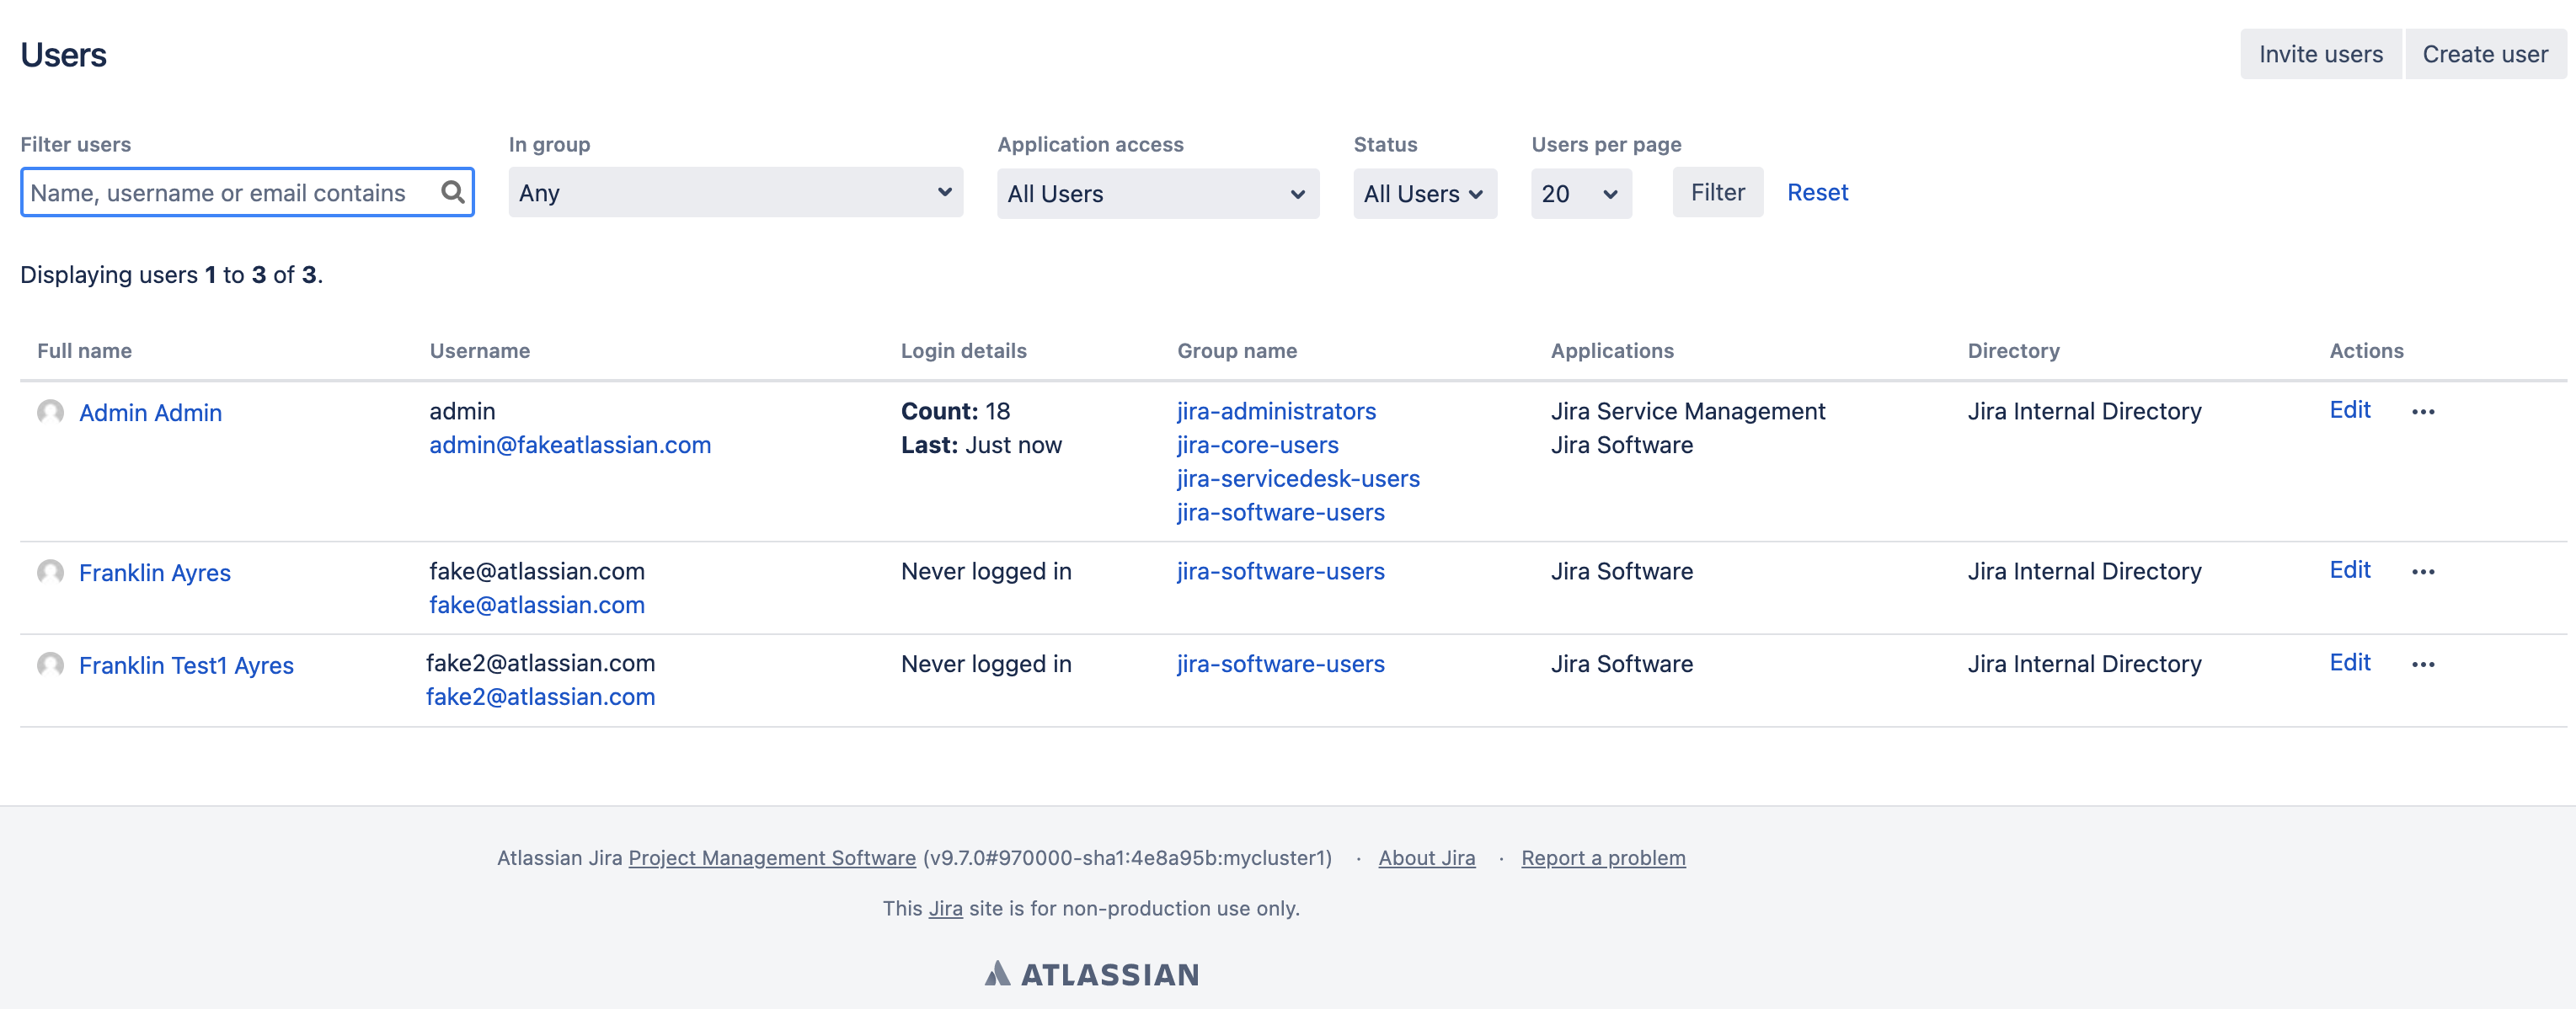The width and height of the screenshot is (2576, 1009).
Task: Open the Application access dropdown
Action: coord(1157,193)
